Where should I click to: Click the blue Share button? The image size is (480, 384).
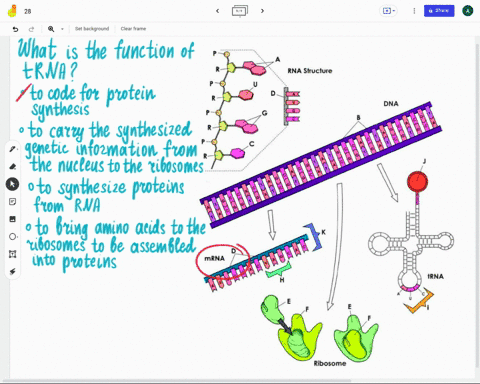[439, 11]
